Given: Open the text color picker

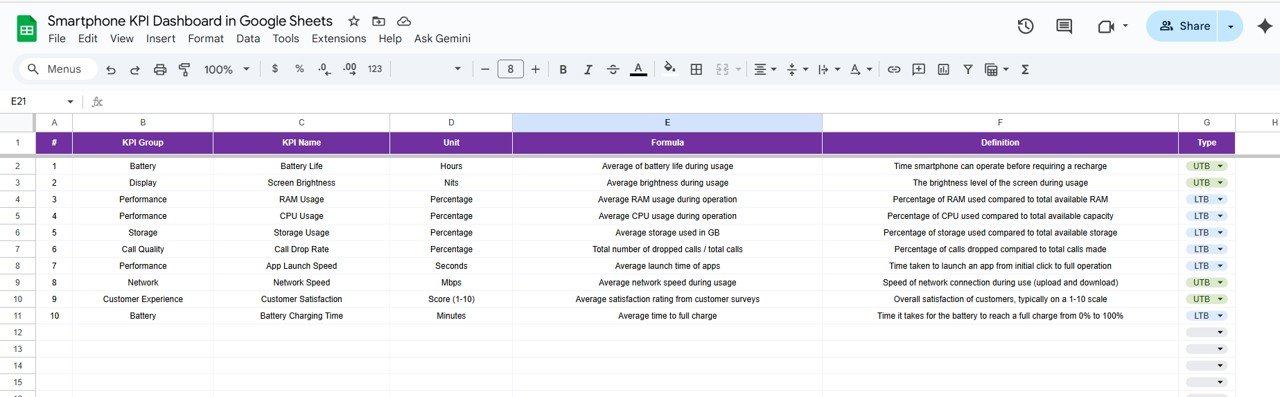Looking at the screenshot, I should tap(638, 69).
